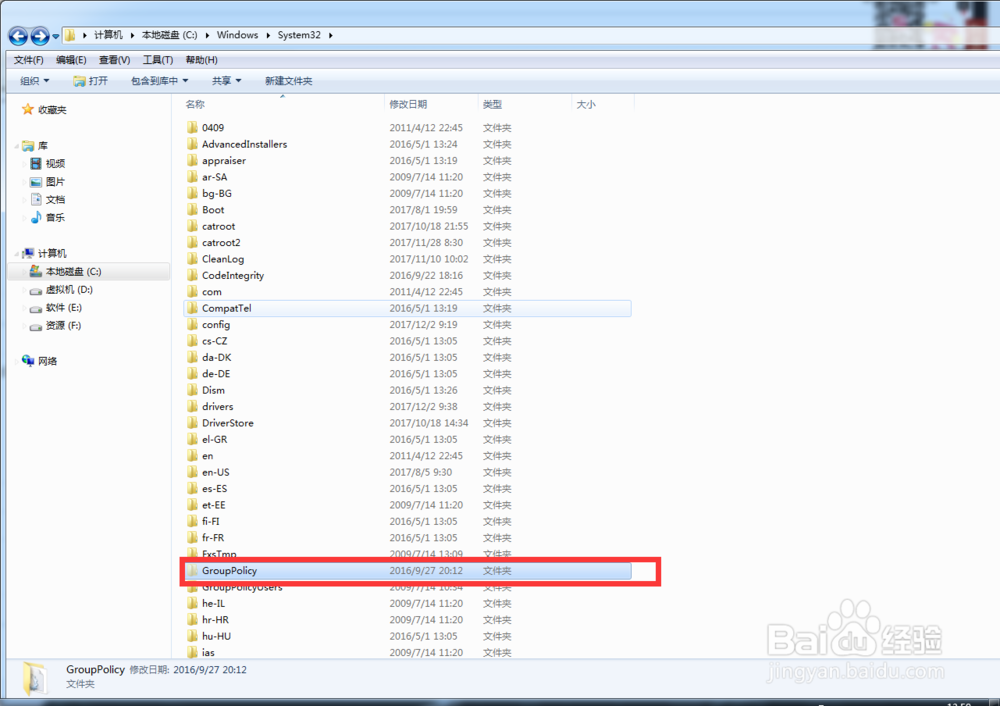This screenshot has width=1000, height=706.
Task: Open the 共享 dropdown
Action: click(226, 81)
